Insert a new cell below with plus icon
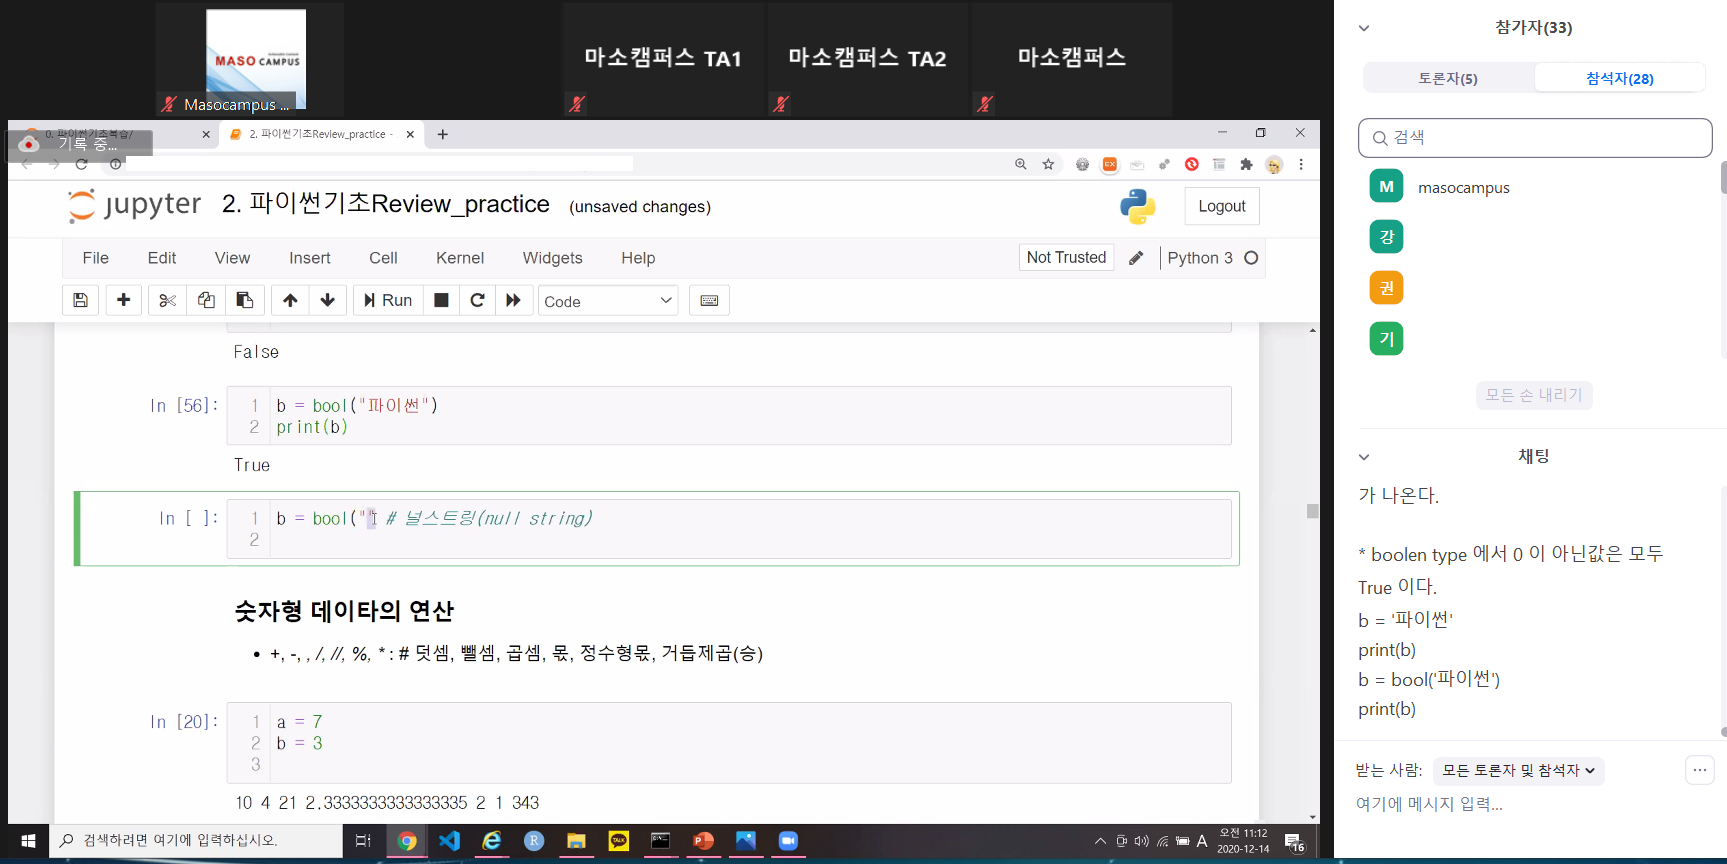 (124, 300)
